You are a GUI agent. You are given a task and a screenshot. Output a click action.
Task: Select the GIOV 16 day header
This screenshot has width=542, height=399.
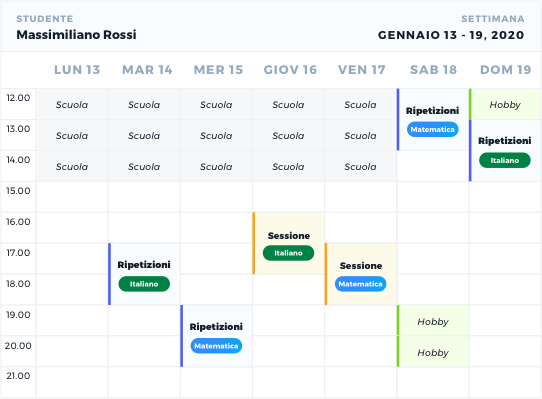[290, 70]
